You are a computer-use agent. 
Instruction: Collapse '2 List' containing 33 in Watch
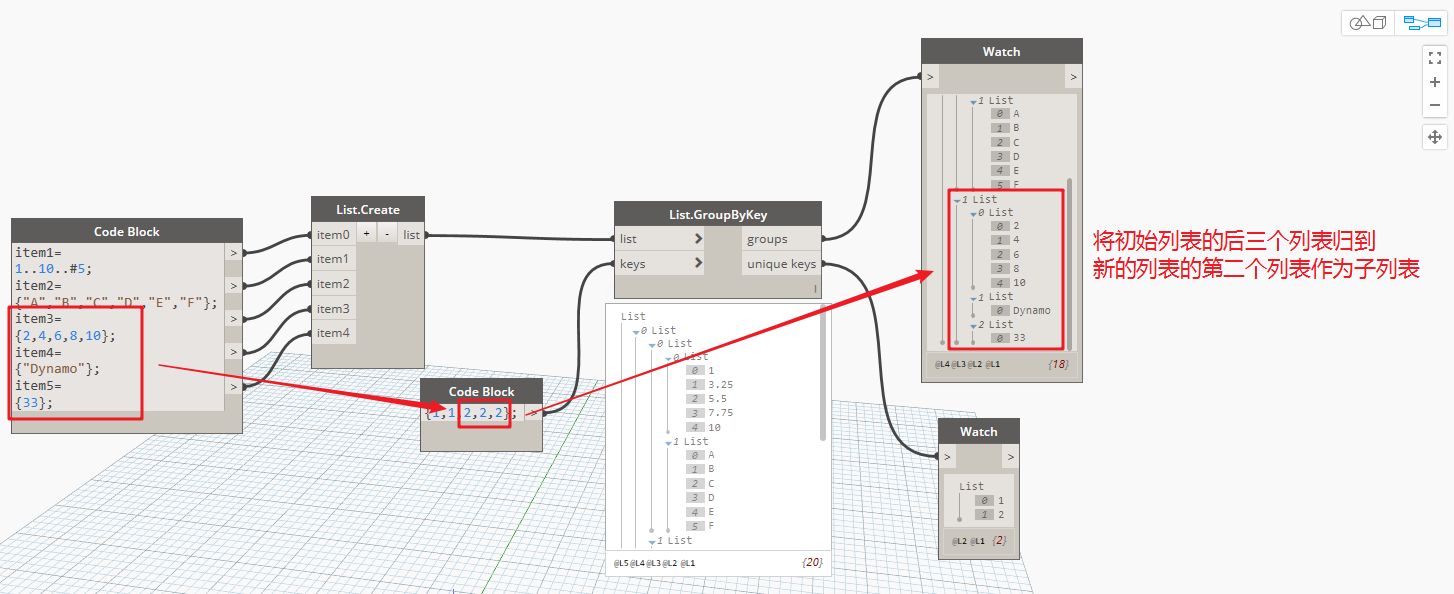tap(973, 325)
